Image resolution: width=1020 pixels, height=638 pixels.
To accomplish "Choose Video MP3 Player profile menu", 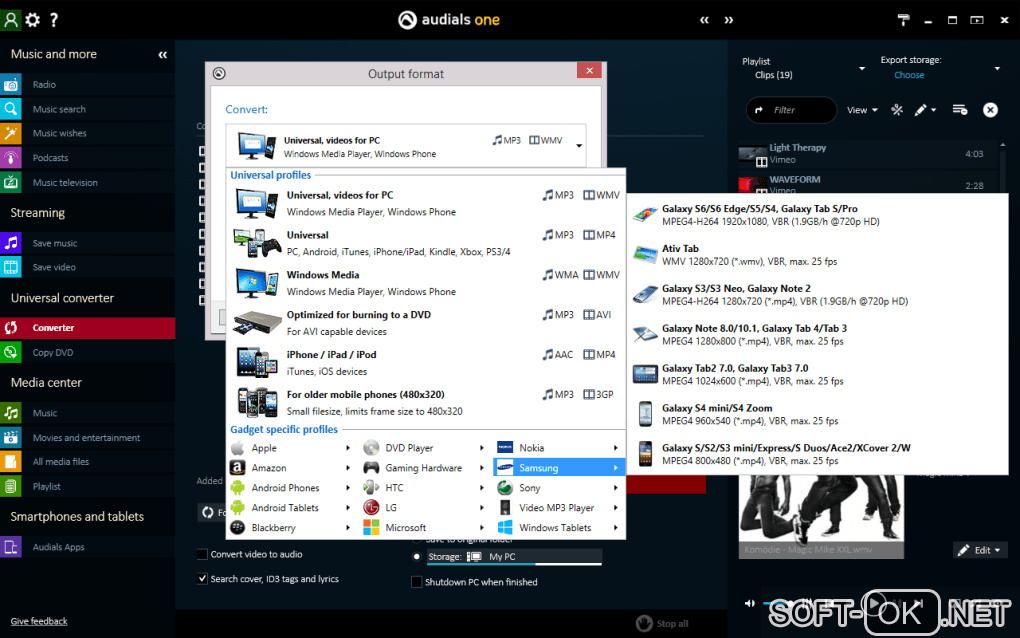I will 559,507.
